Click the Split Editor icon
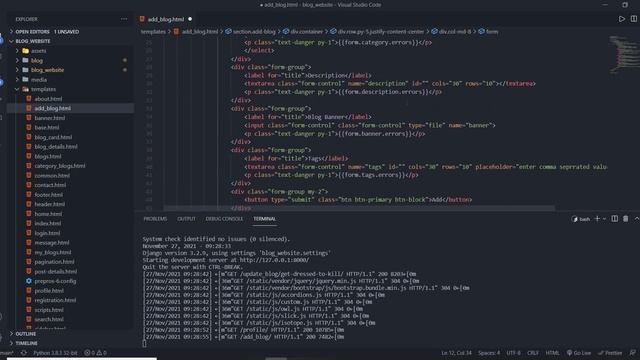640x360 pixels. pyautogui.click(x=633, y=19)
